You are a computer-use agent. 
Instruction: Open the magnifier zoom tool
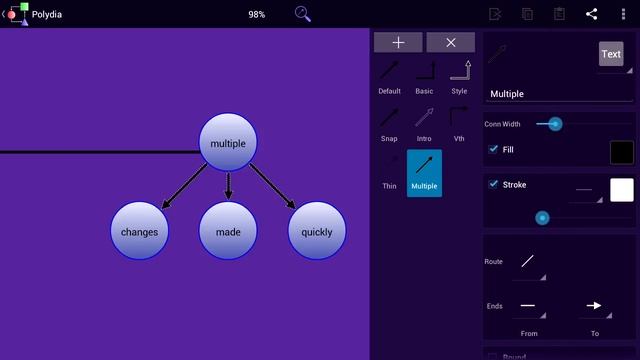click(x=302, y=14)
